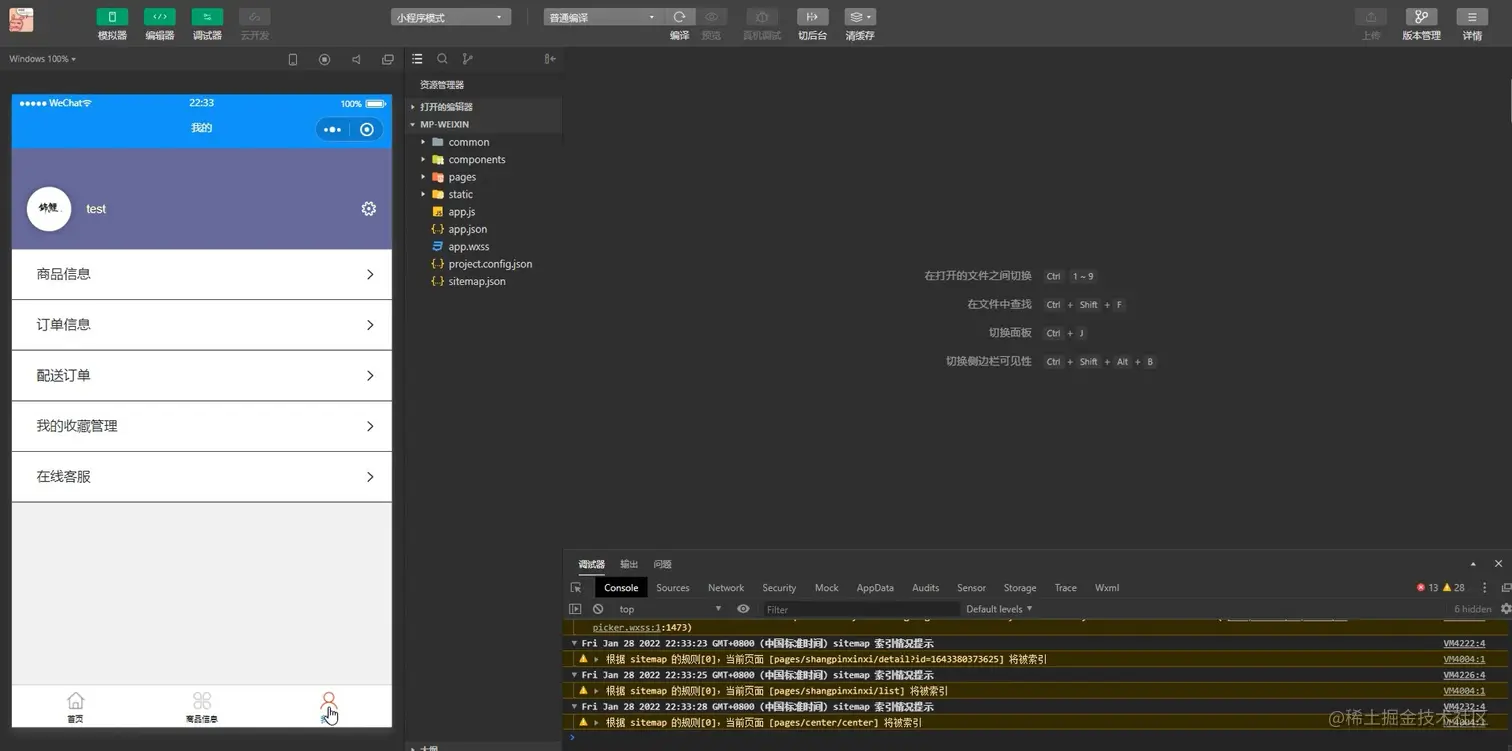Open the 订单信息 list row
The height and width of the screenshot is (751, 1512).
pos(202,325)
